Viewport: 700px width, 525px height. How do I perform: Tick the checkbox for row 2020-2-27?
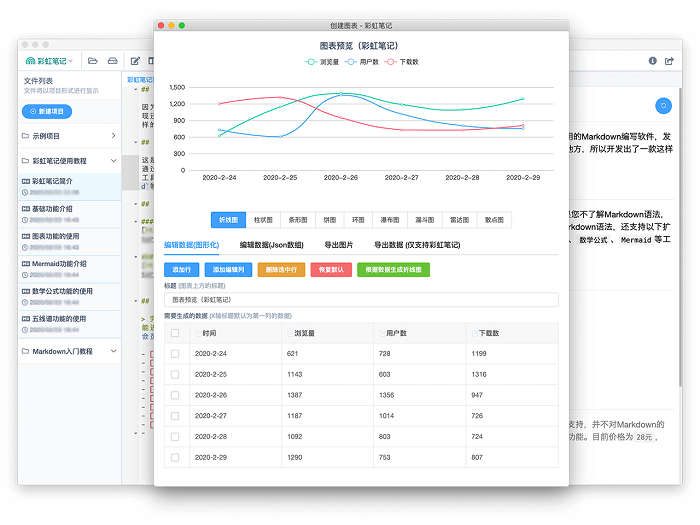(175, 415)
